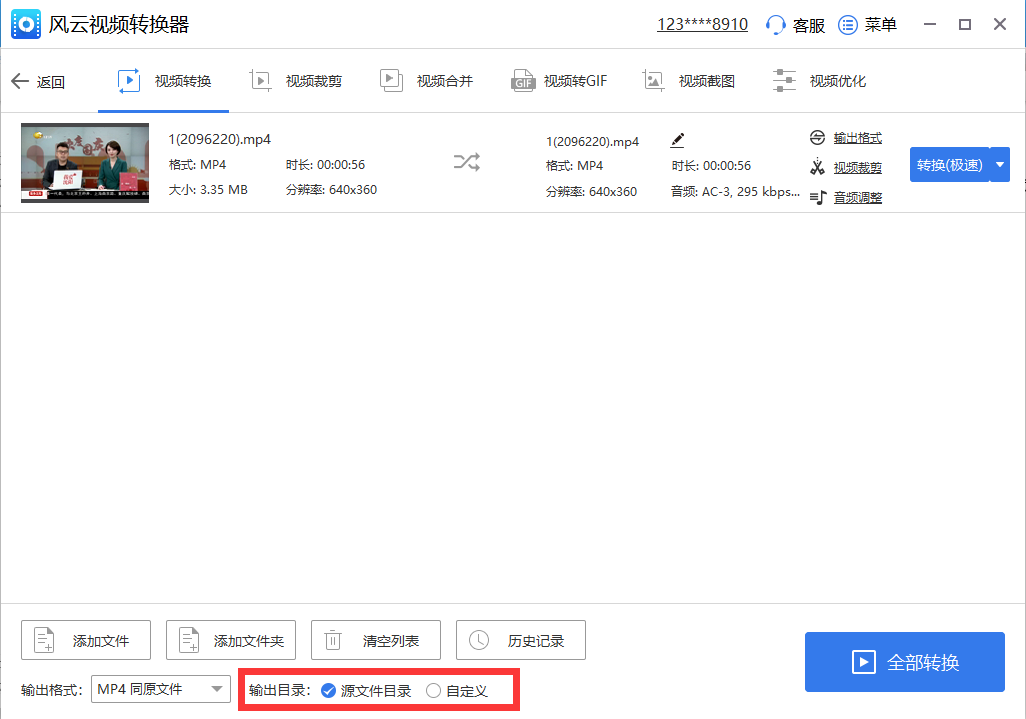Open the 菜单 list icon
The width and height of the screenshot is (1026, 719).
(847, 25)
